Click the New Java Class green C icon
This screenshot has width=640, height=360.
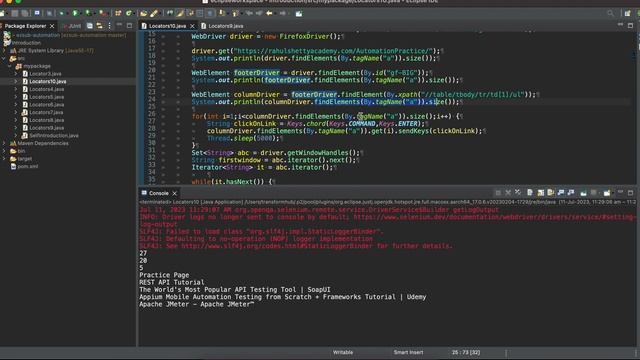pyautogui.click(x=129, y=13)
